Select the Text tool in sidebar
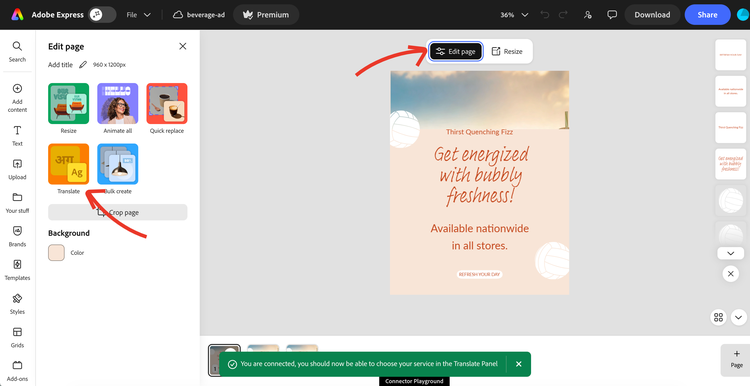The width and height of the screenshot is (750, 386). (x=17, y=136)
